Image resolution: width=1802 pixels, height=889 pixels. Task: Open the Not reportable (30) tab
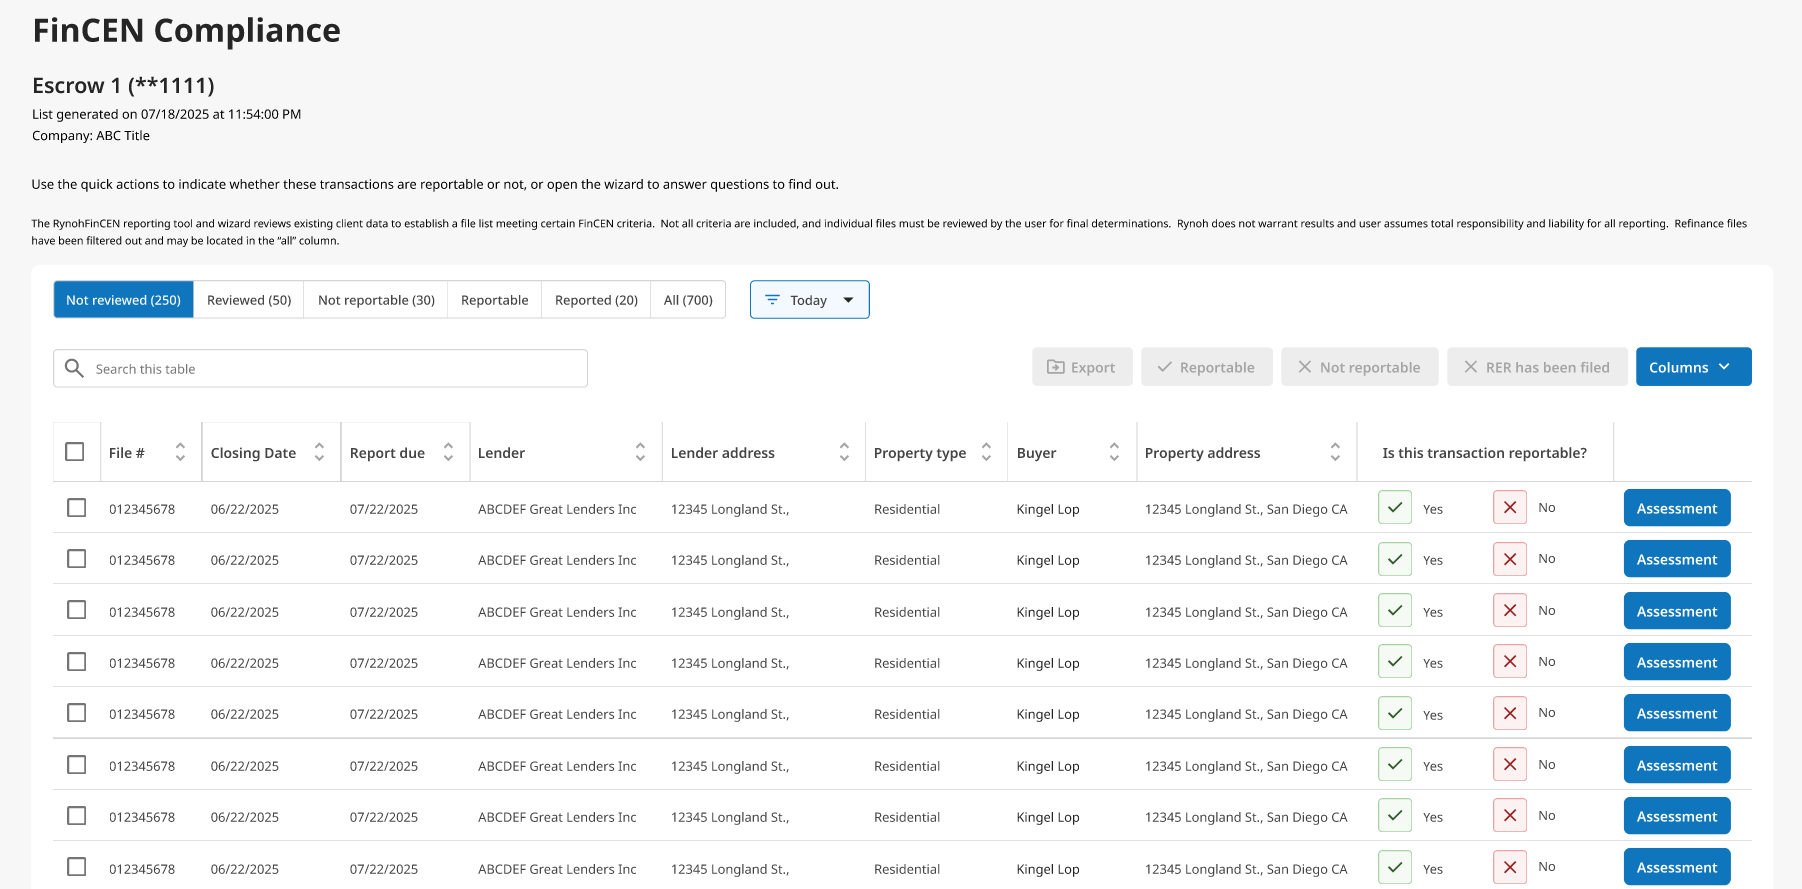point(376,300)
